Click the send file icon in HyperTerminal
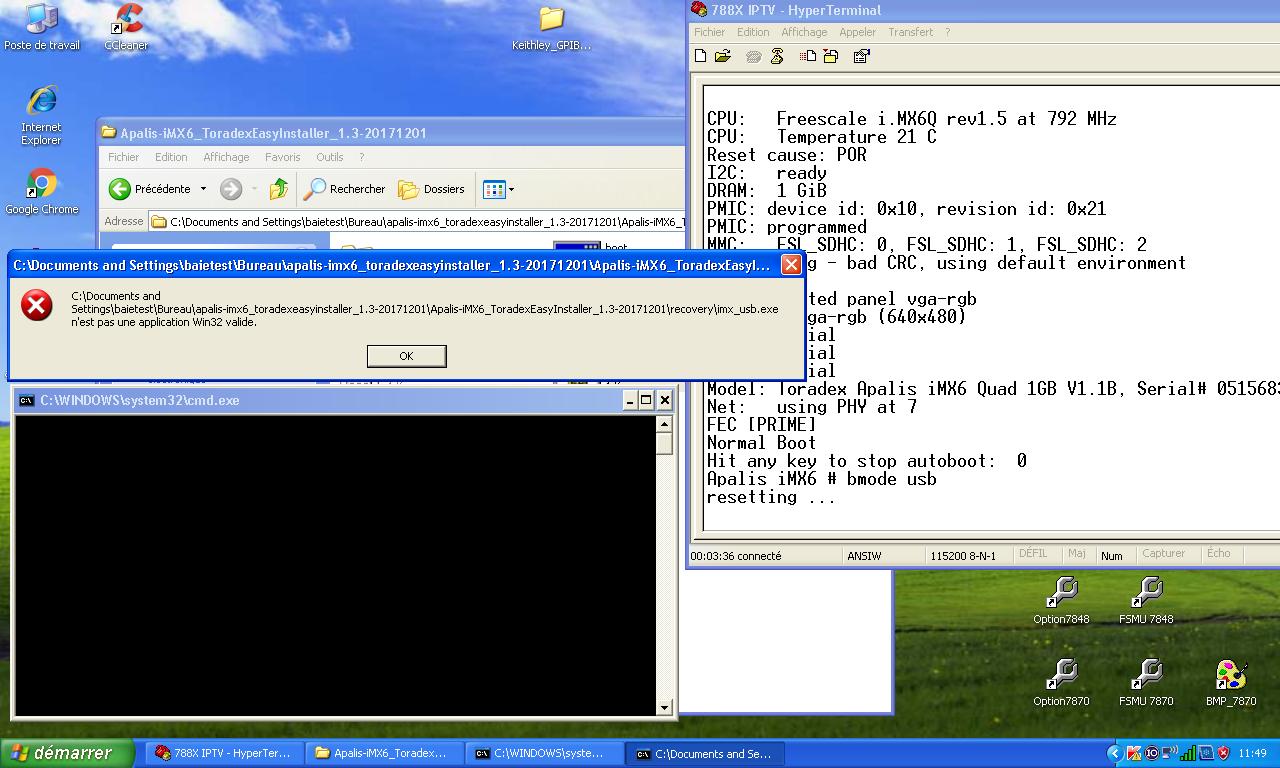Screen dimensions: 1280x768 [x=808, y=56]
